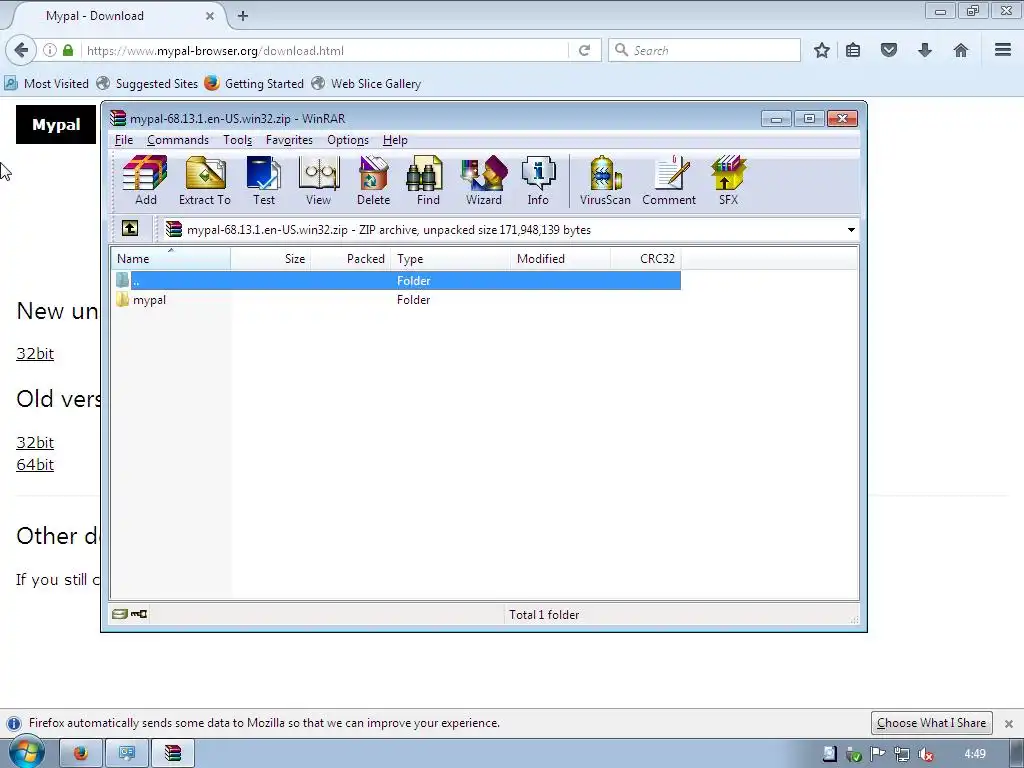Sort by the Modified column header
This screenshot has height=768, width=1024.
[x=560, y=259]
